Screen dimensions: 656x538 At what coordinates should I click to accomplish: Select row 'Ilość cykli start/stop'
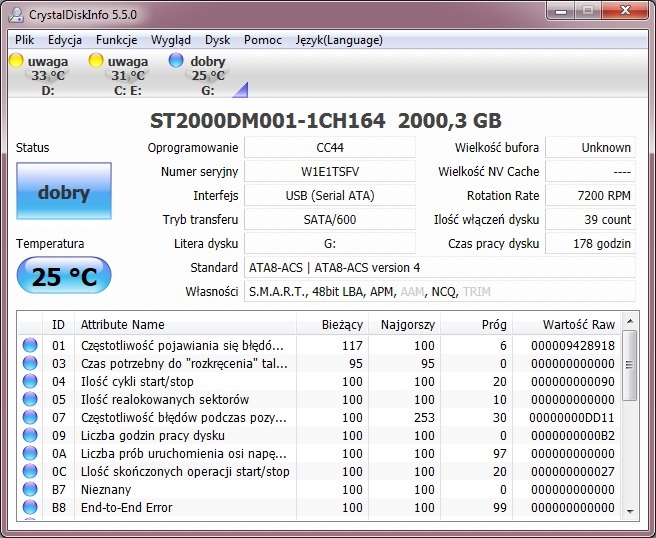click(319, 381)
